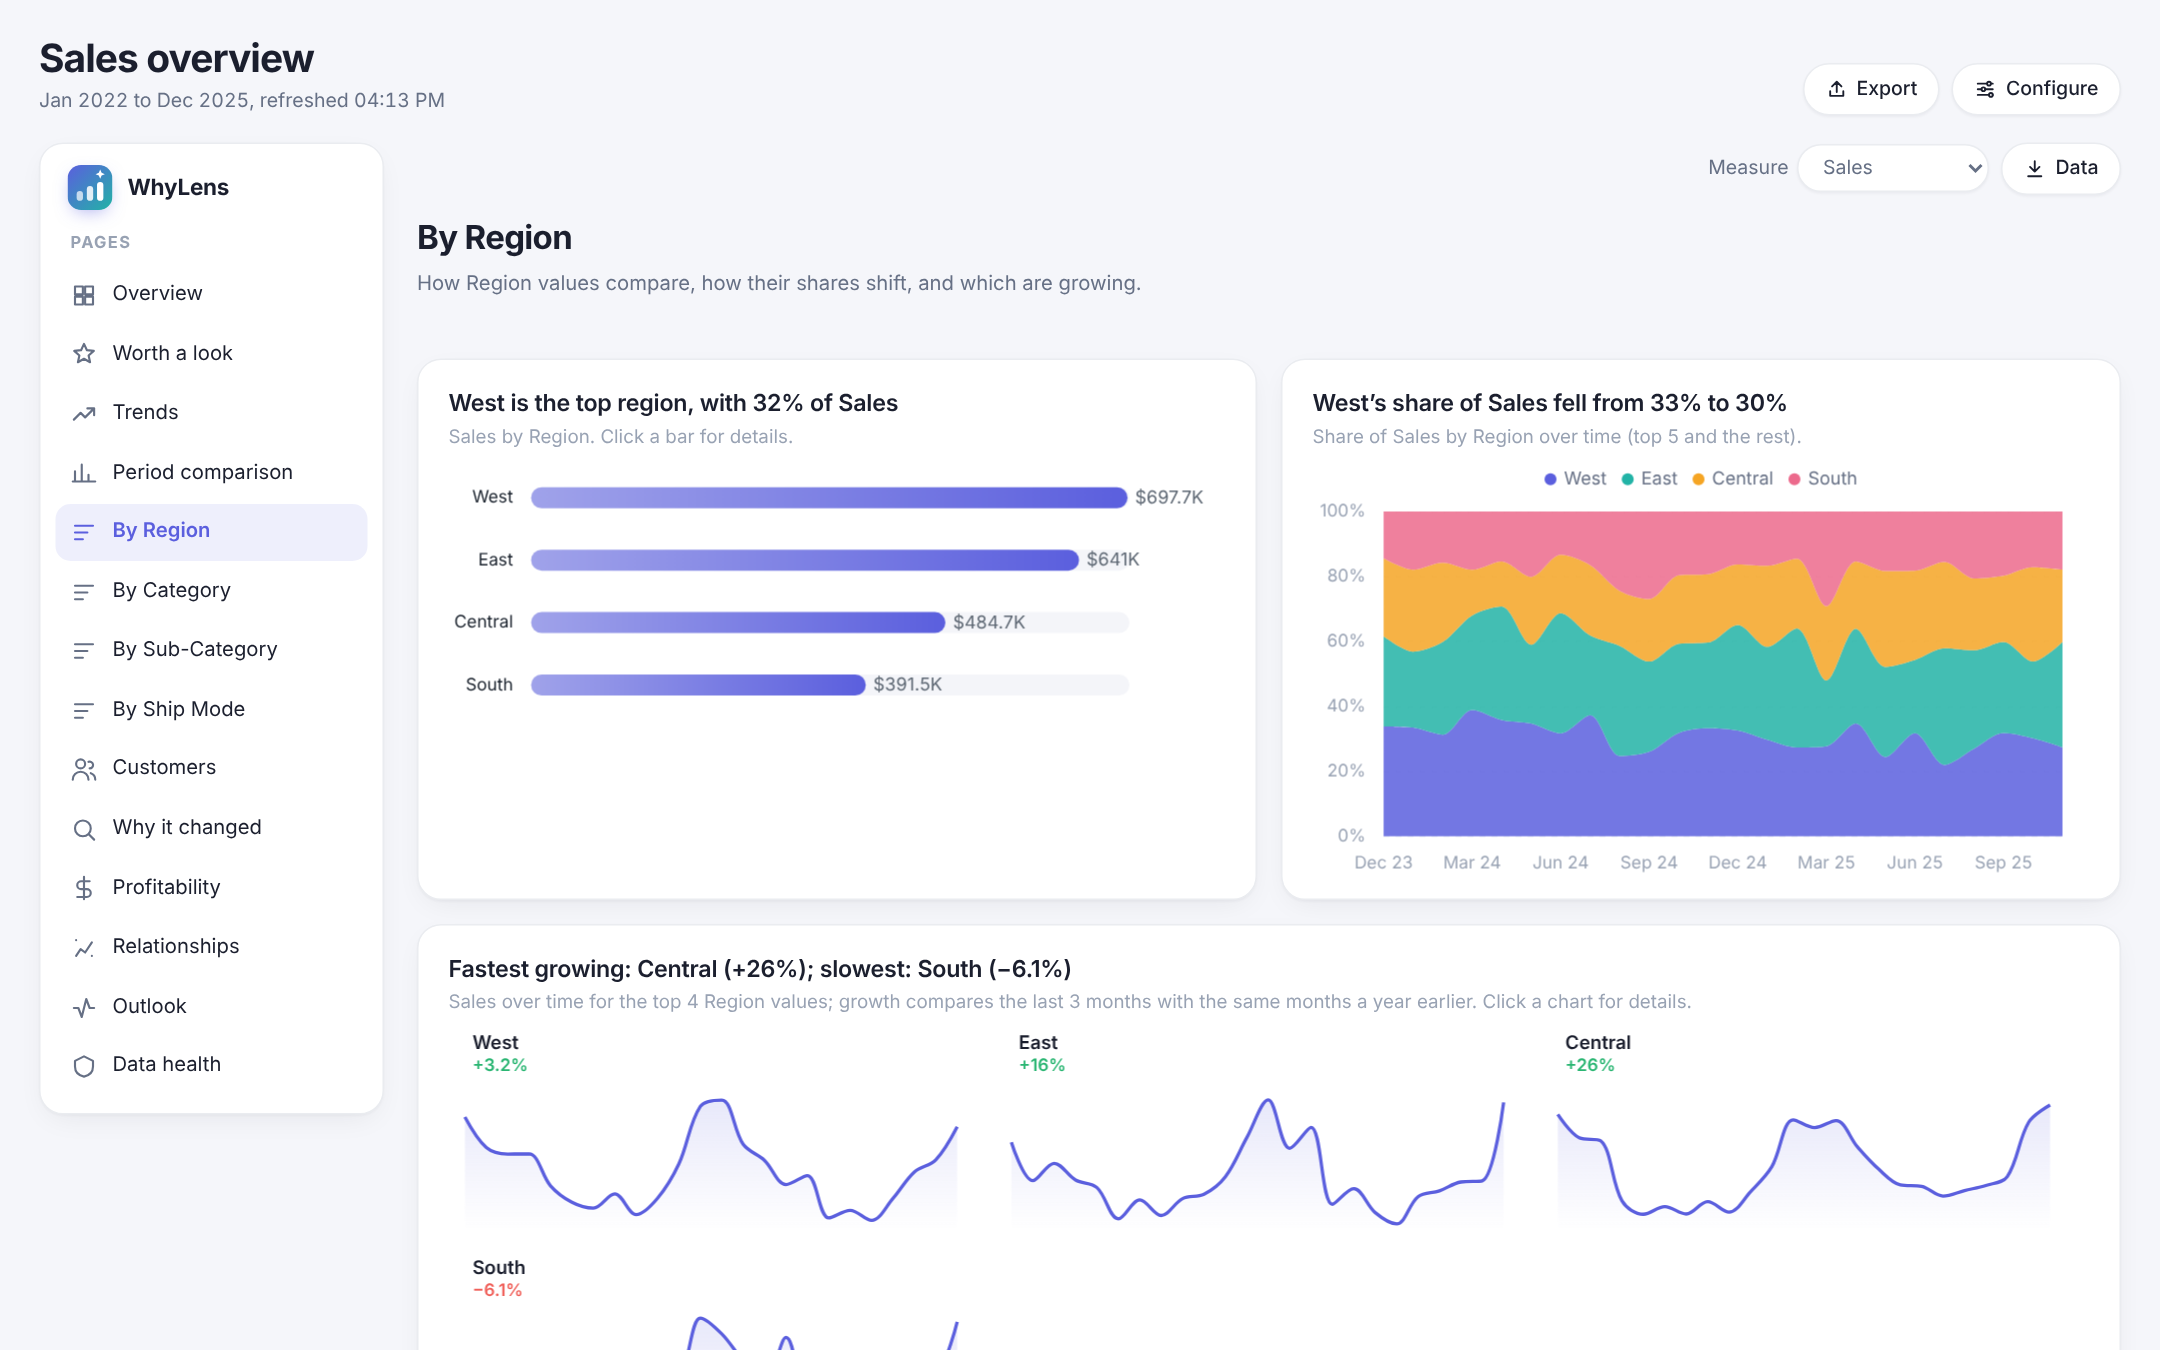Click the Outlook pulse icon

click(x=84, y=1007)
